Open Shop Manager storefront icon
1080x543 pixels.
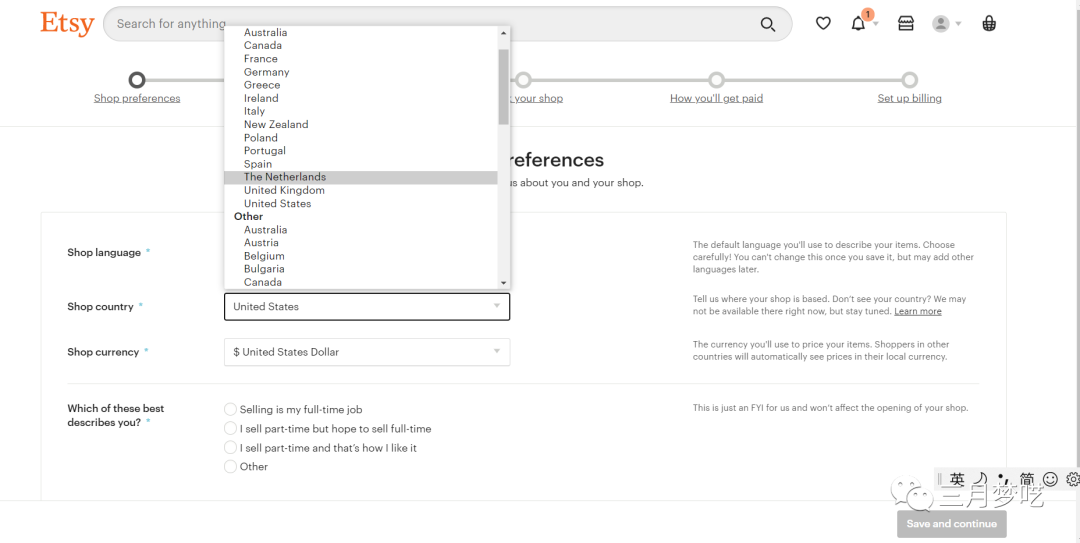pos(906,24)
